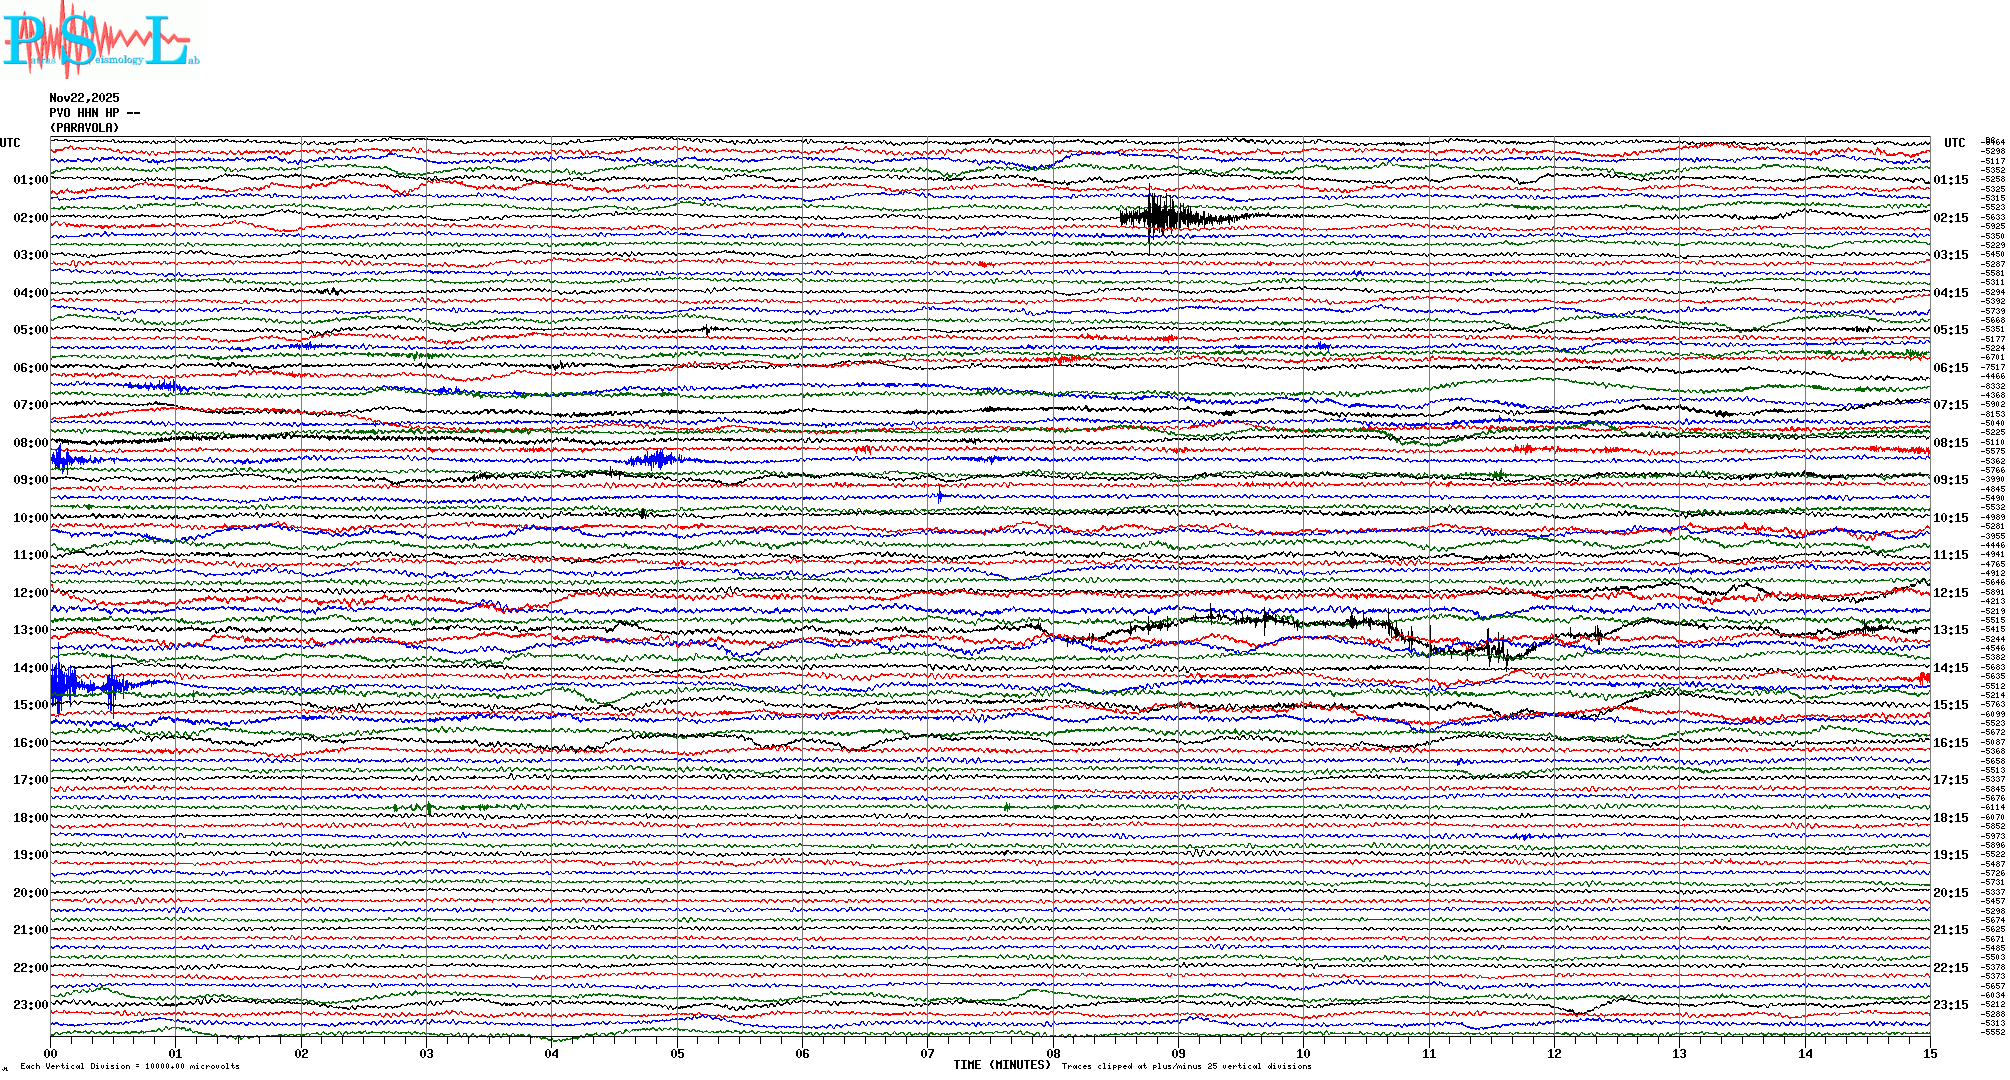Click the TIME (MINUTES) axis title
Viewport: 2010px width, 1080px height.
point(1002,1065)
